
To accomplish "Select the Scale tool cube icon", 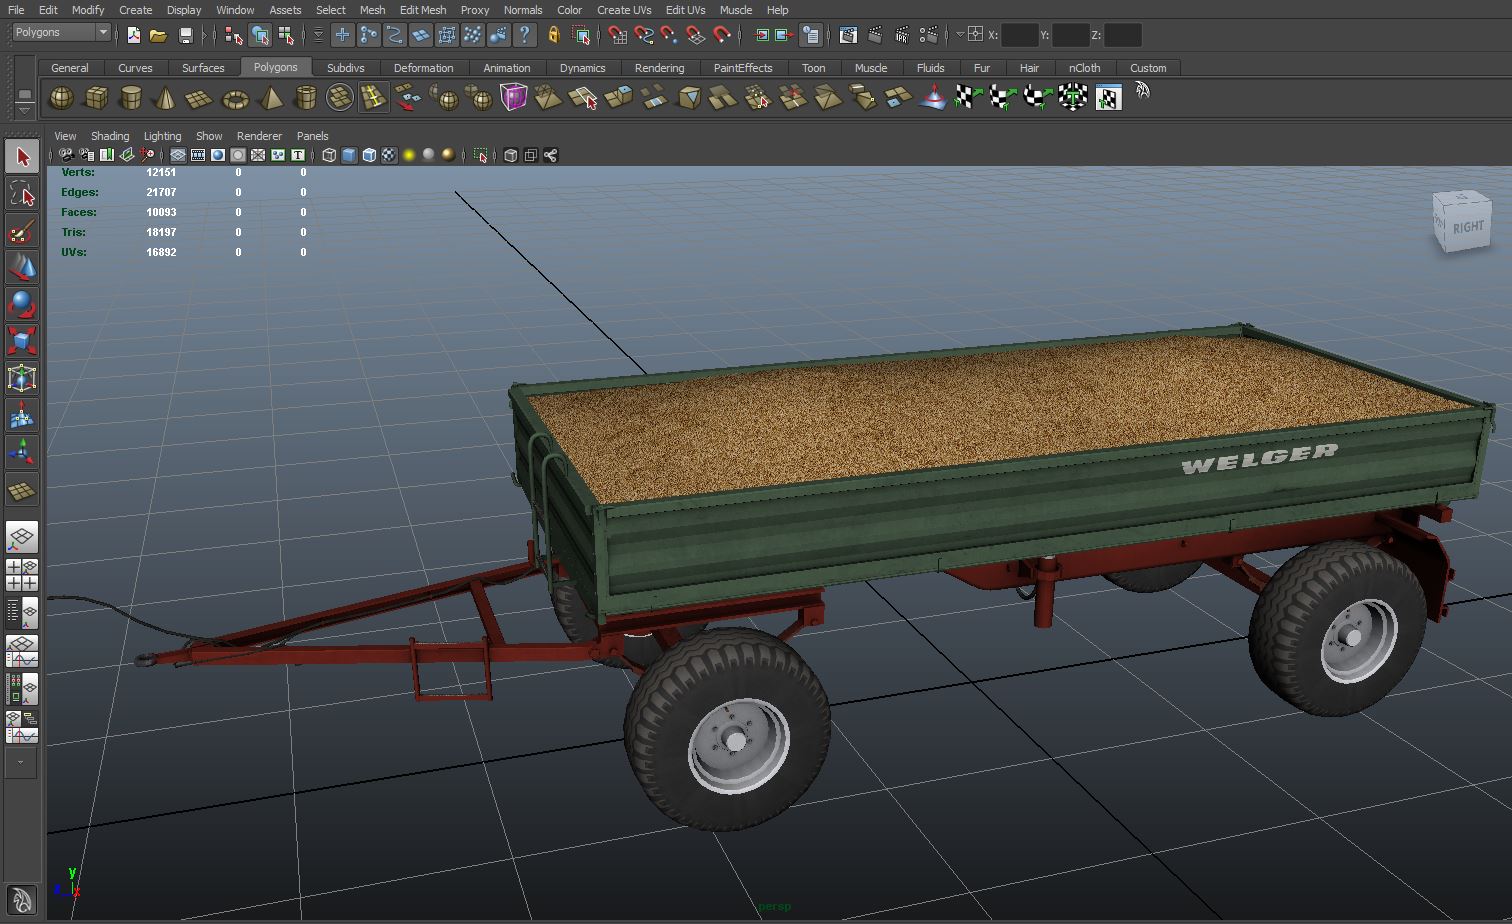I will click(x=22, y=340).
